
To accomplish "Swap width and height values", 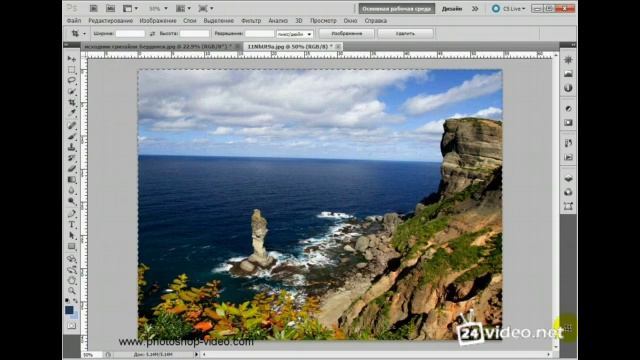I will tap(152, 34).
